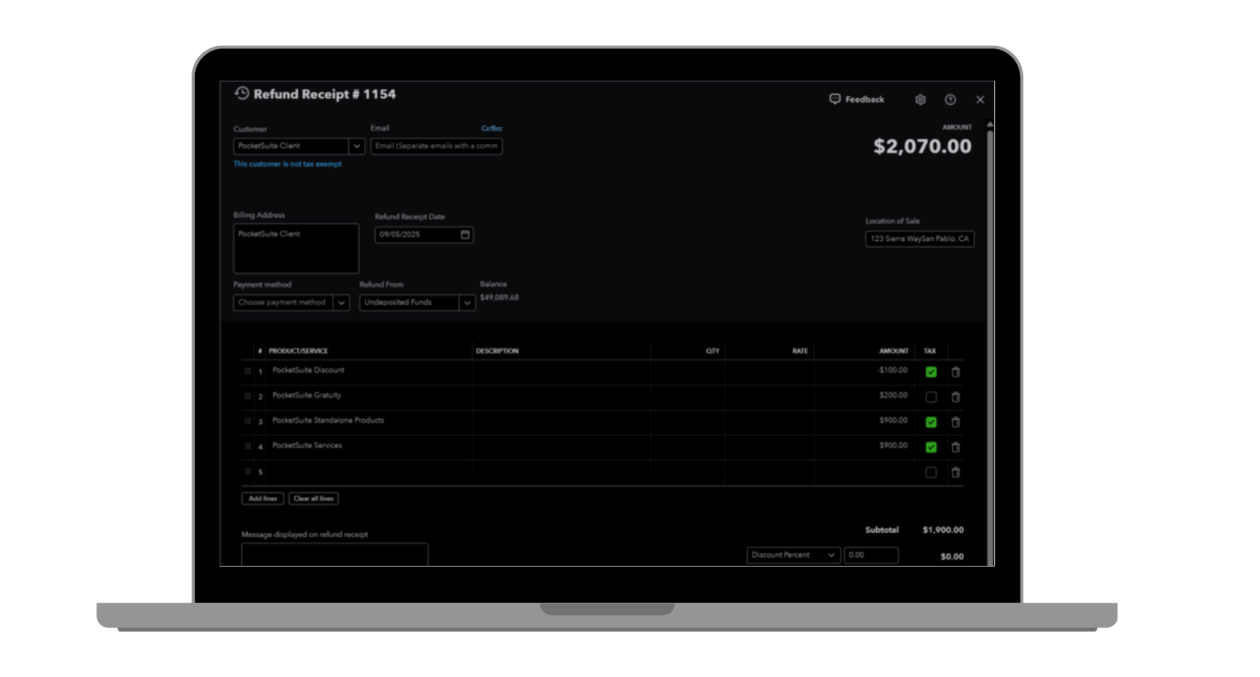Delete the PocketSuite Discount line
Screen dimensions: 1260x677
pos(955,372)
